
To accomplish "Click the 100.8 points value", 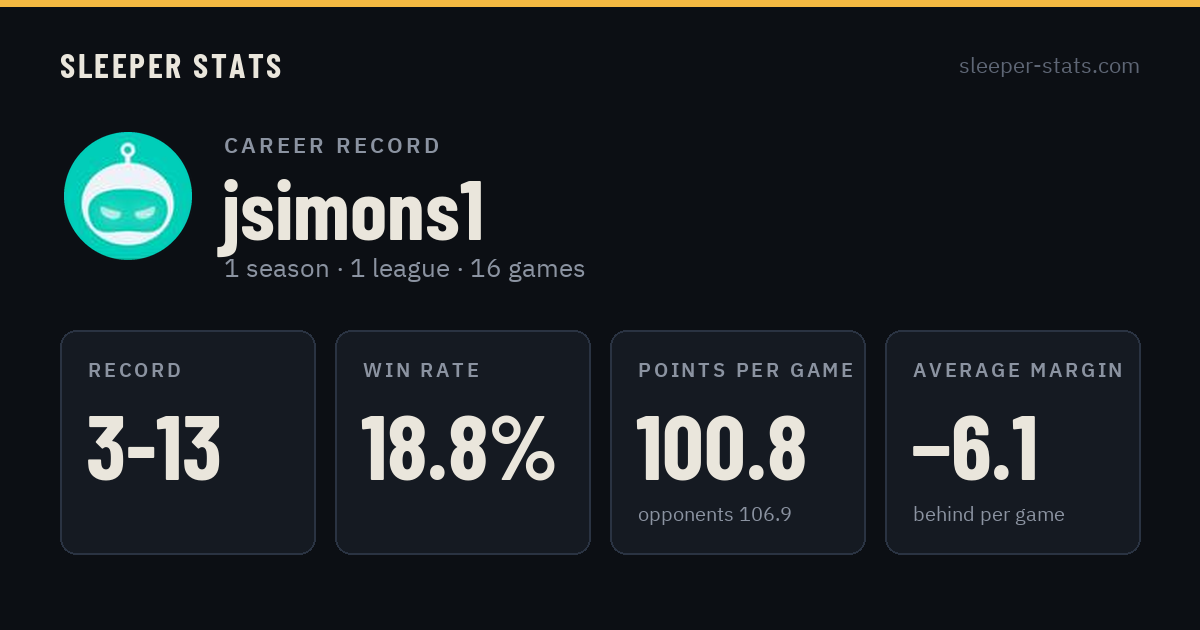I will (x=721, y=449).
